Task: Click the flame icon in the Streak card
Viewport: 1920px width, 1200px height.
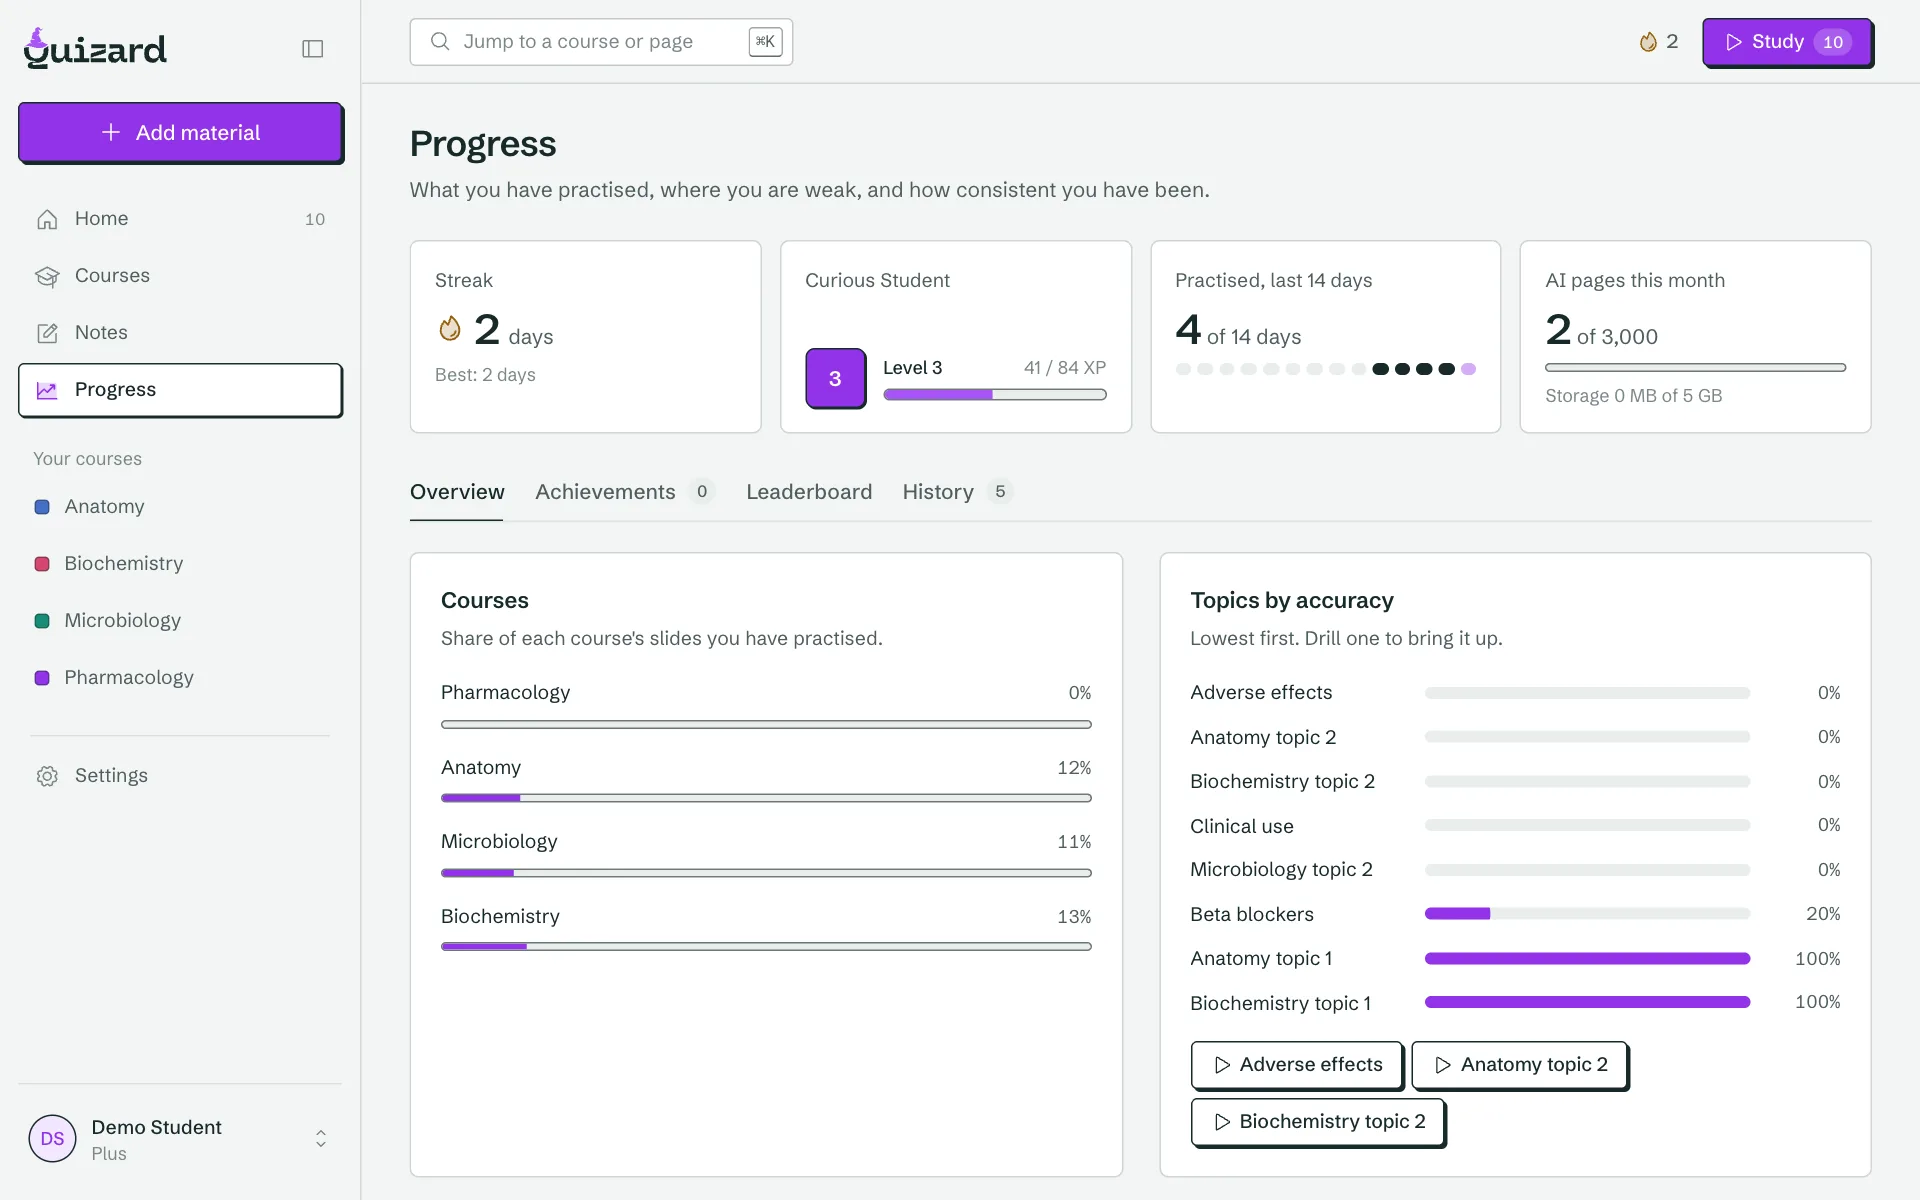Action: (x=450, y=329)
